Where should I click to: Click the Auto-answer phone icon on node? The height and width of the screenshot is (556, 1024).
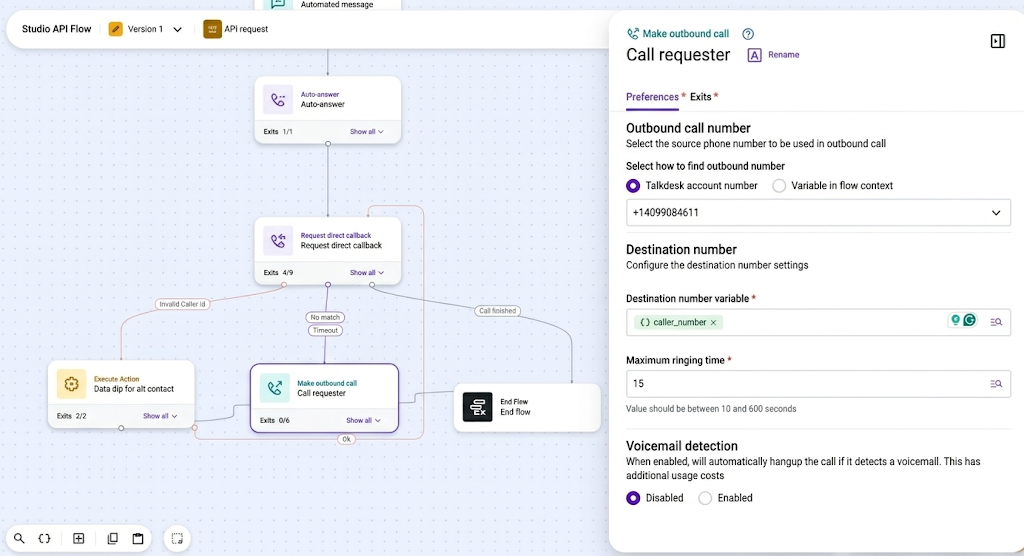click(278, 100)
